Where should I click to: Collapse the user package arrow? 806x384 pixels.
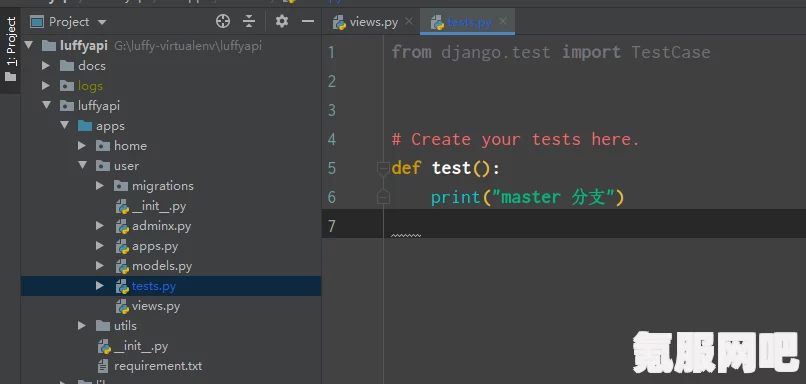point(82,166)
